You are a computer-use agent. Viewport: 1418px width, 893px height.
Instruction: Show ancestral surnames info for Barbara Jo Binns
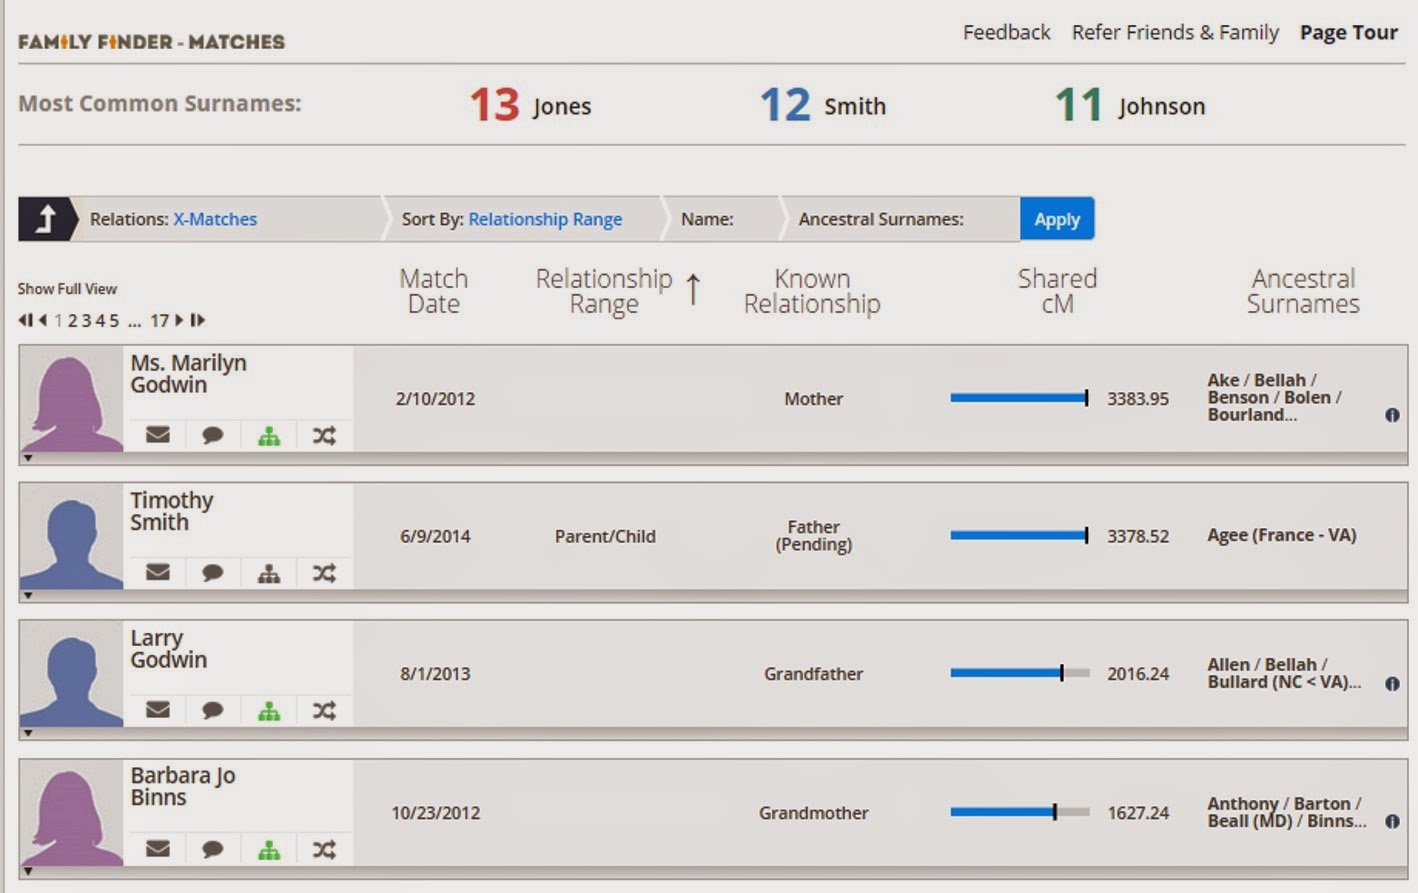coord(1392,821)
